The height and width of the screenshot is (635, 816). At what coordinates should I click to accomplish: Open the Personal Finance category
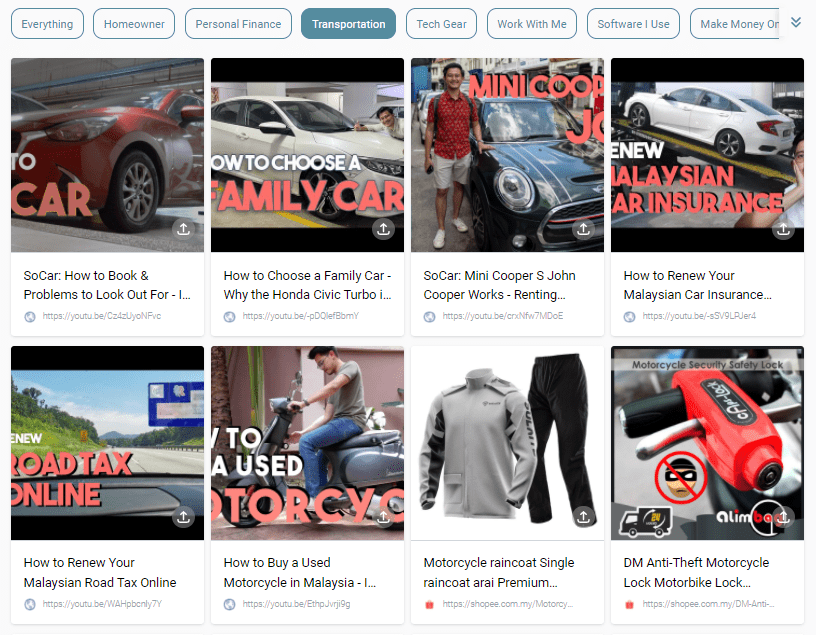(238, 24)
